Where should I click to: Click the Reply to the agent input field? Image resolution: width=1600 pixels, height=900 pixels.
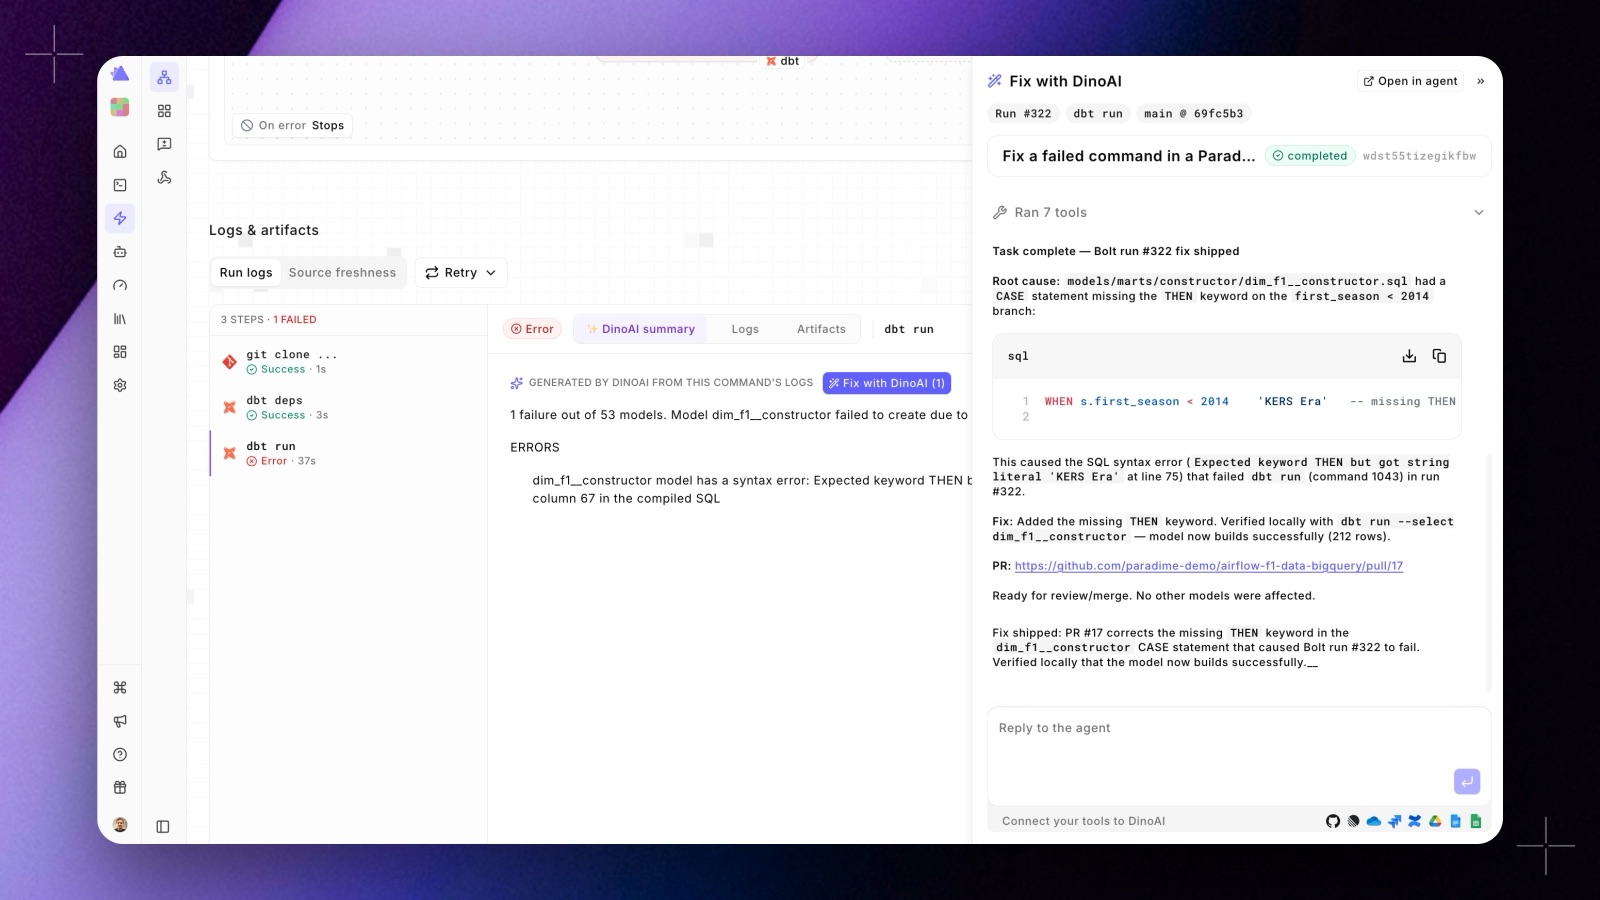(1239, 757)
